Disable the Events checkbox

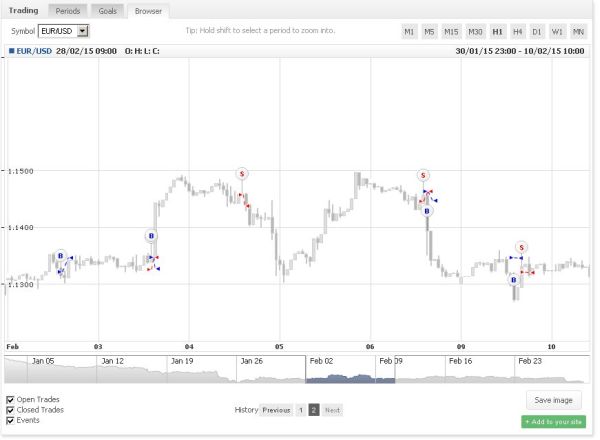coord(10,420)
